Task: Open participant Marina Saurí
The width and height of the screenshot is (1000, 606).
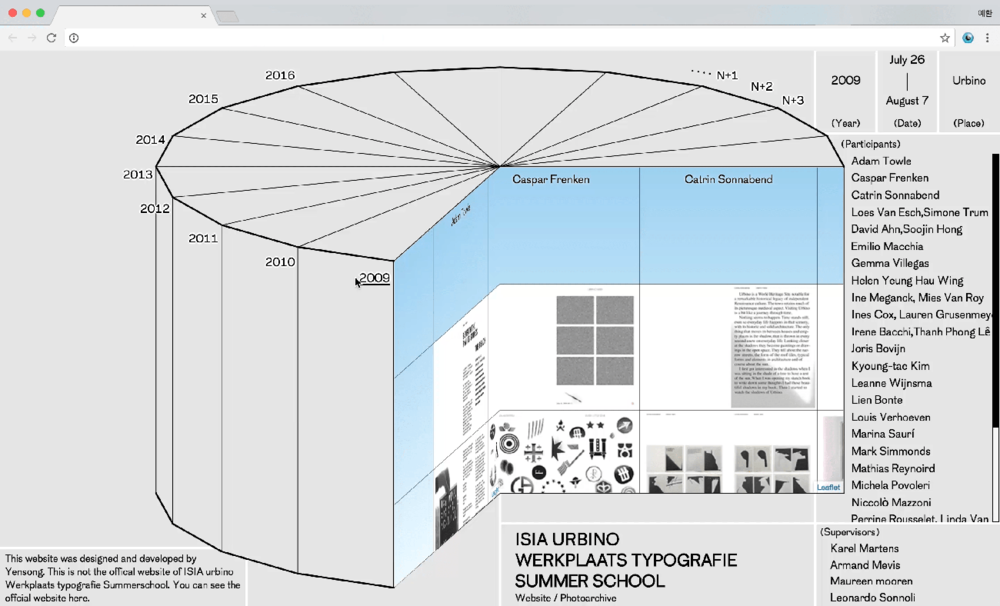Action: (882, 434)
